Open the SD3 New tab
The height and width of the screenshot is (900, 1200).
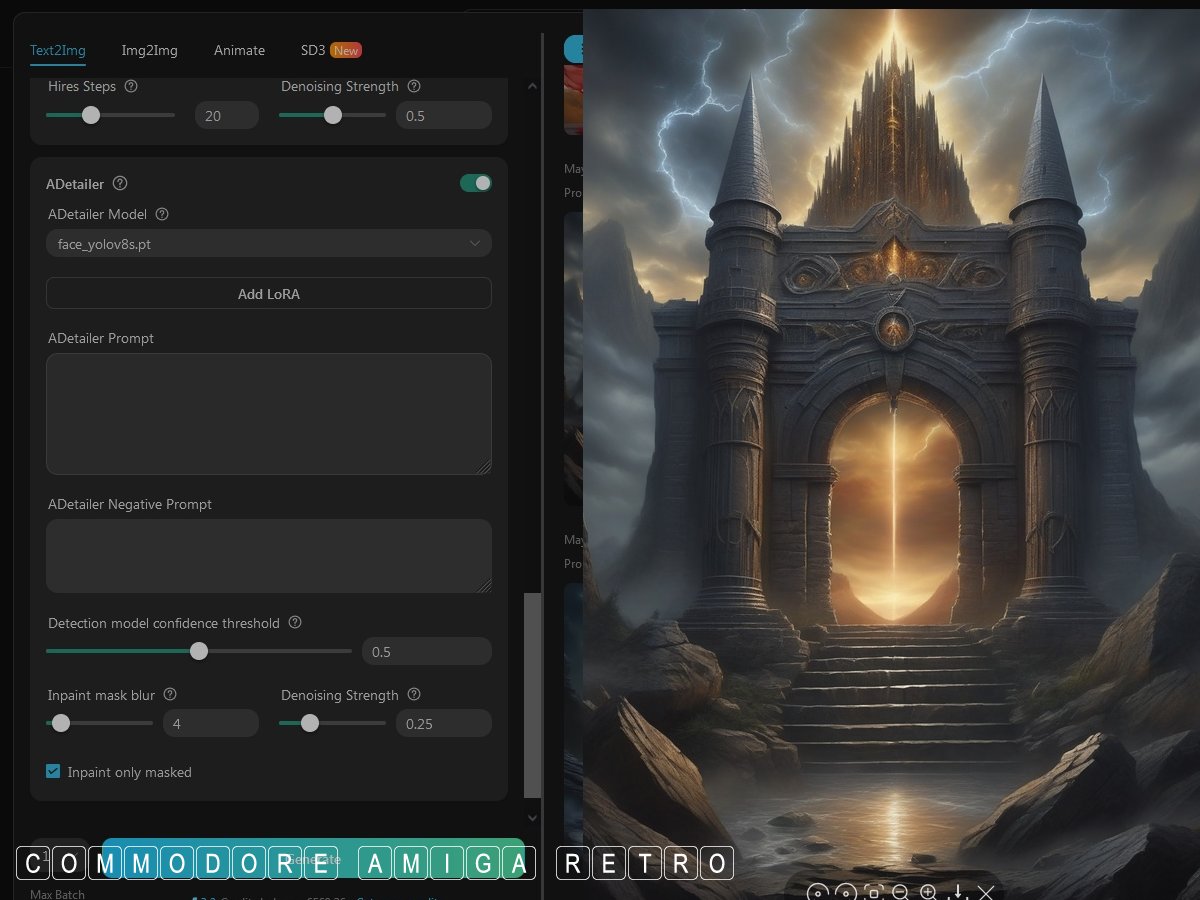tap(330, 50)
